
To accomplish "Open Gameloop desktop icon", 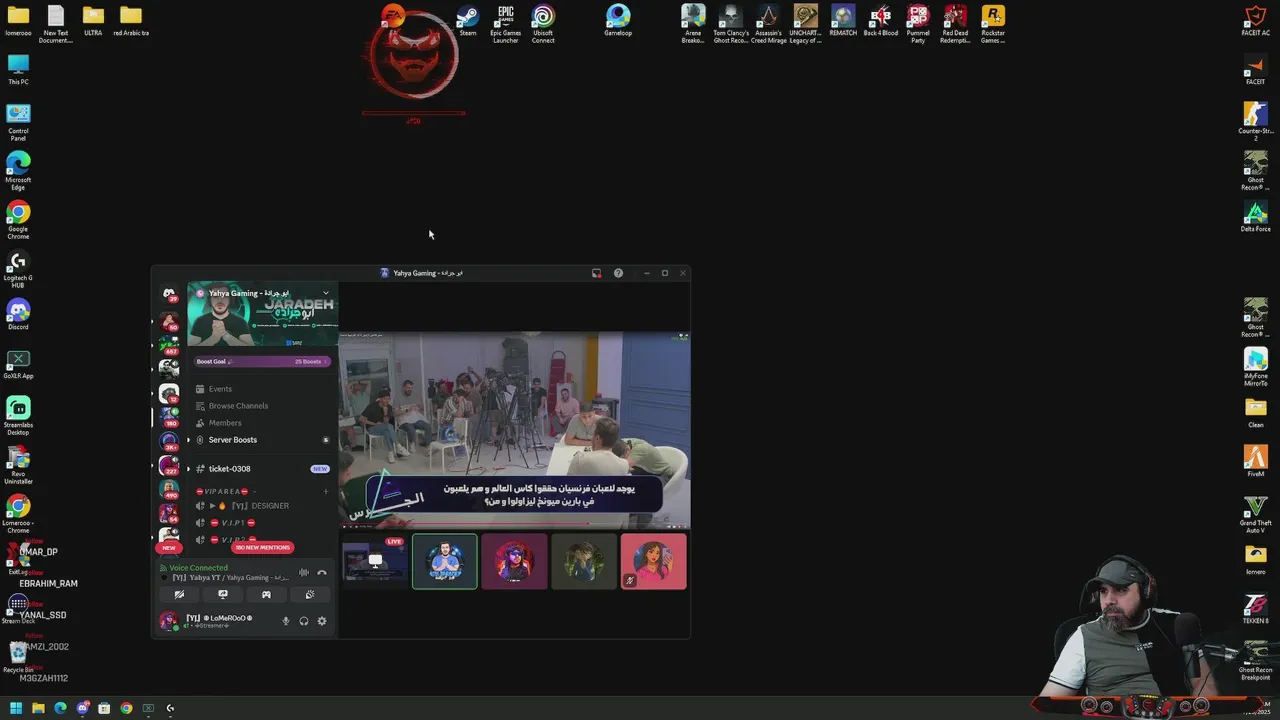I will [618, 21].
